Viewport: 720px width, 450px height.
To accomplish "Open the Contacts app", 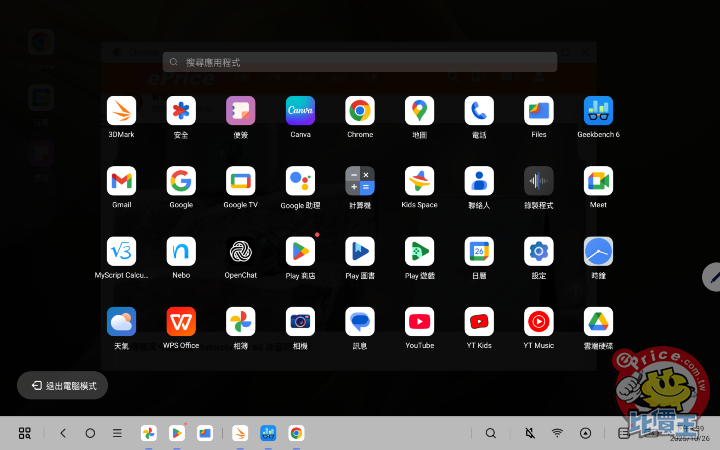I will point(479,181).
